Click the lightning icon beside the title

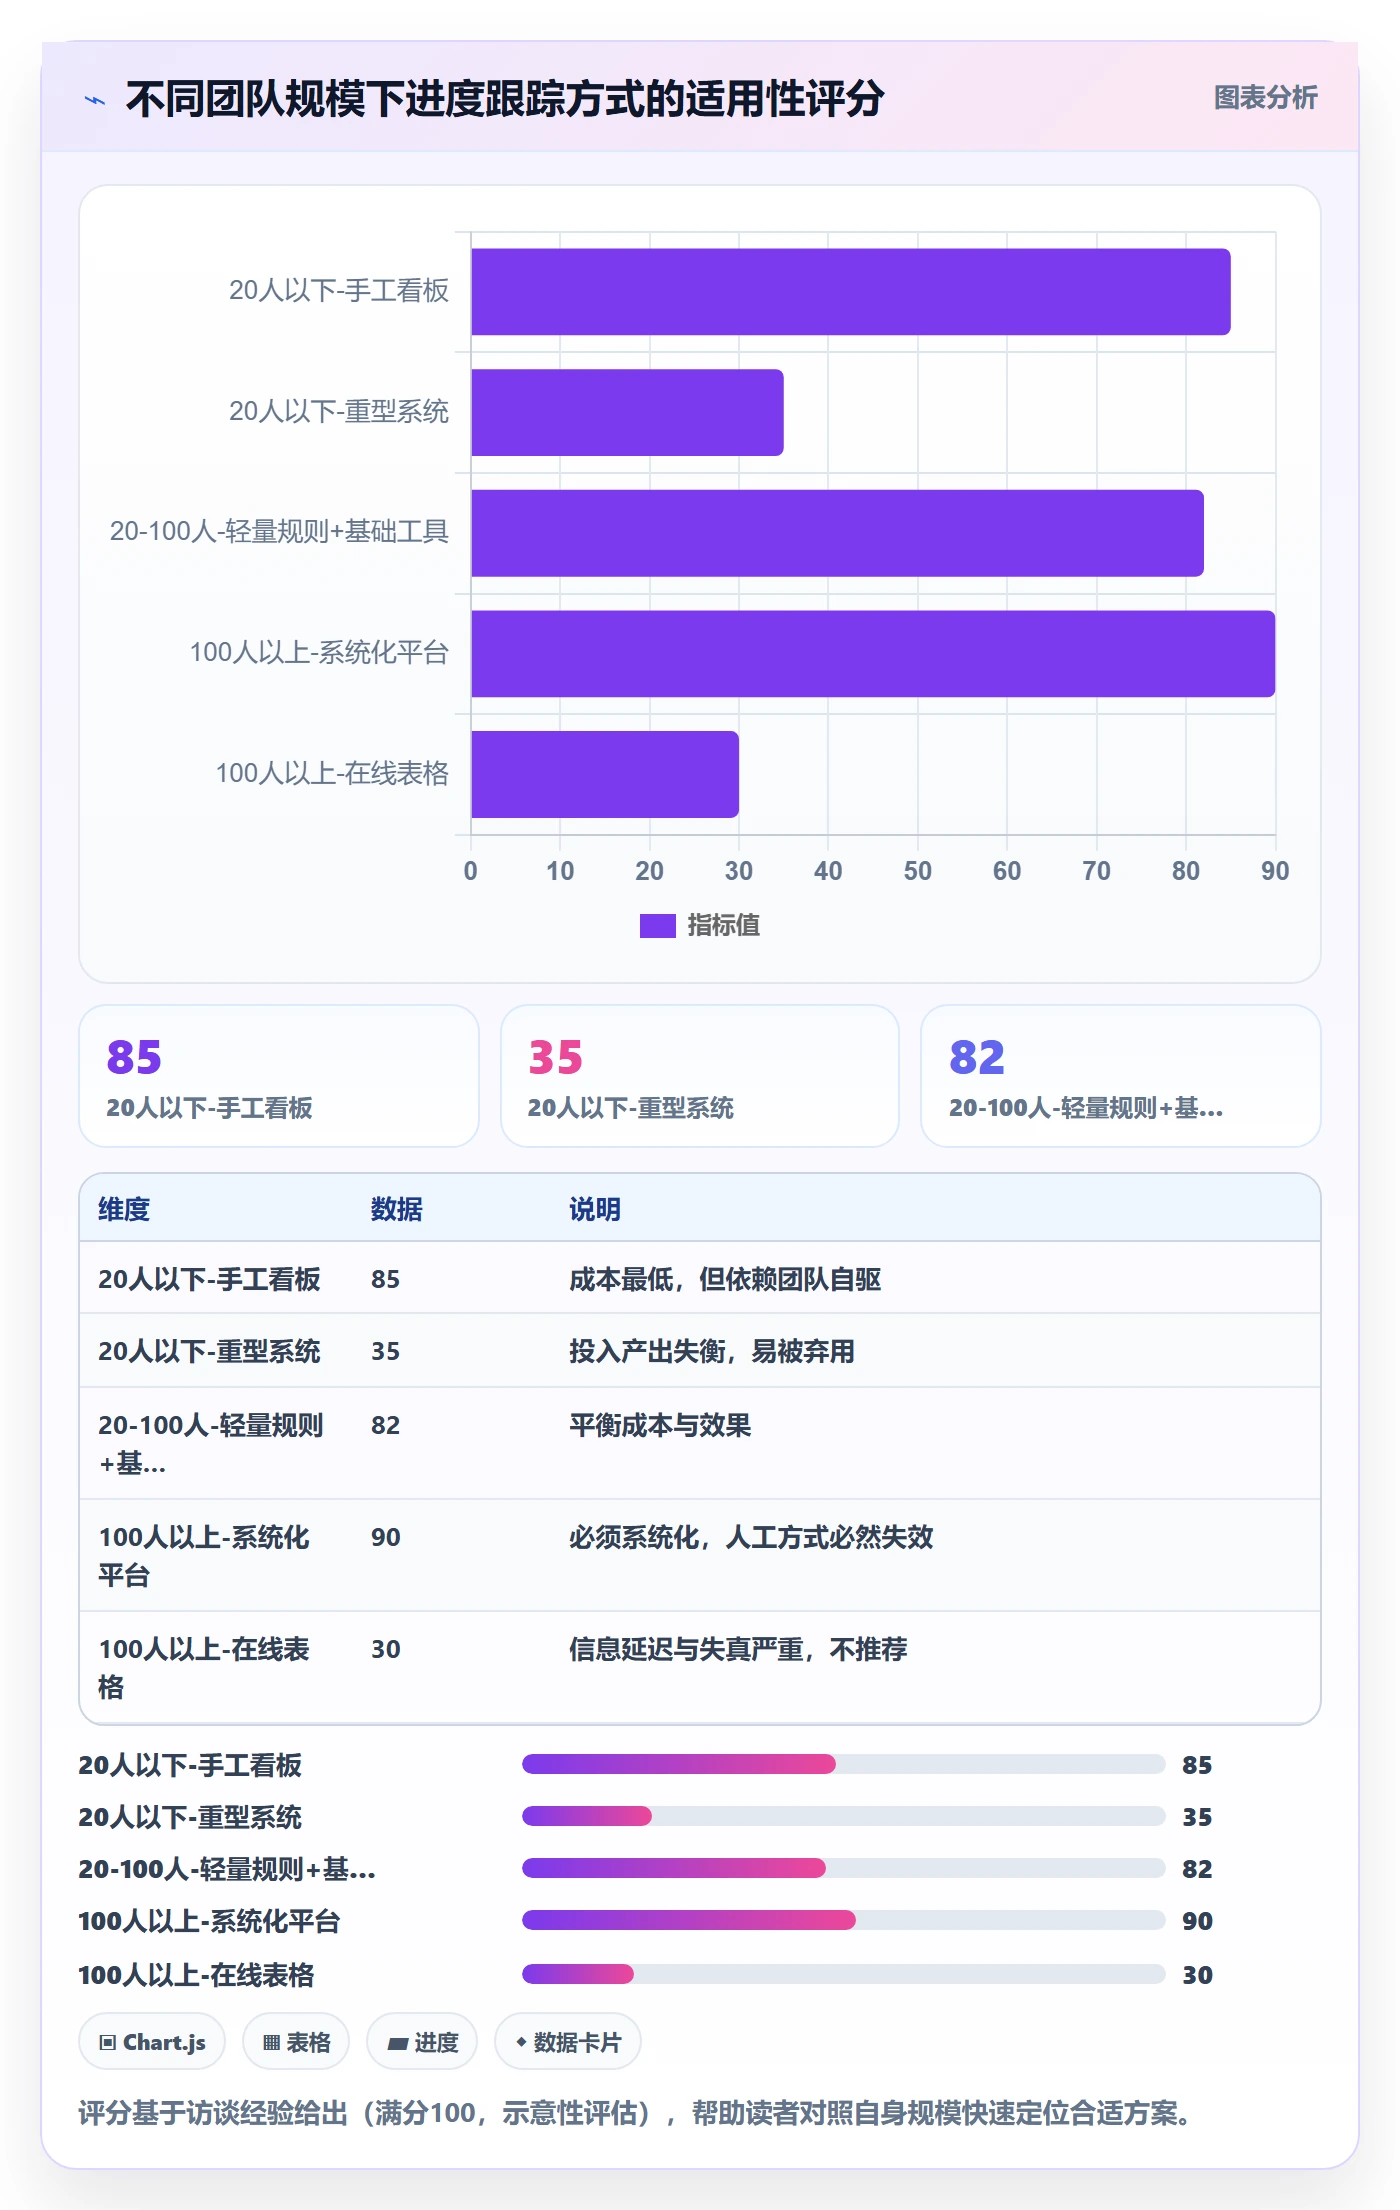tap(95, 100)
